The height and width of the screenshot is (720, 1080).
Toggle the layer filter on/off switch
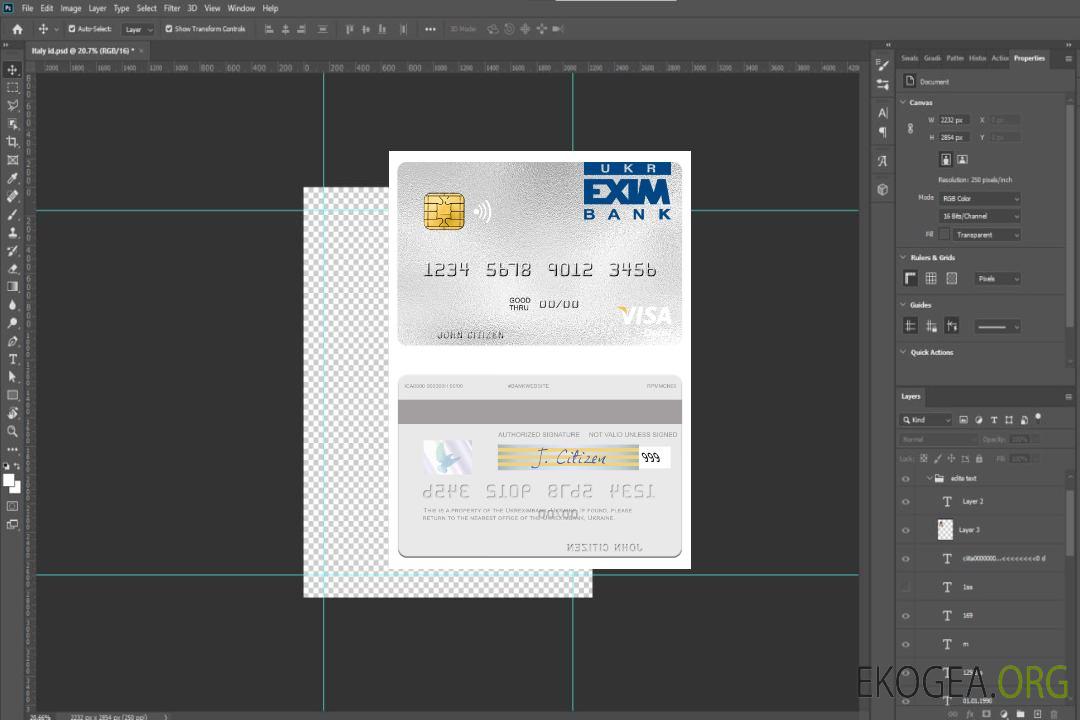tap(1038, 418)
